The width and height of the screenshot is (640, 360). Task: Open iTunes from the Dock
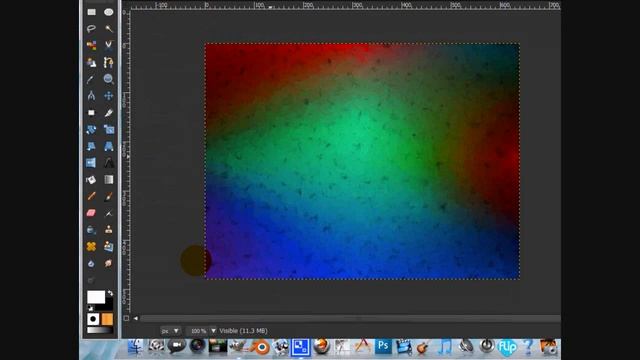point(445,347)
